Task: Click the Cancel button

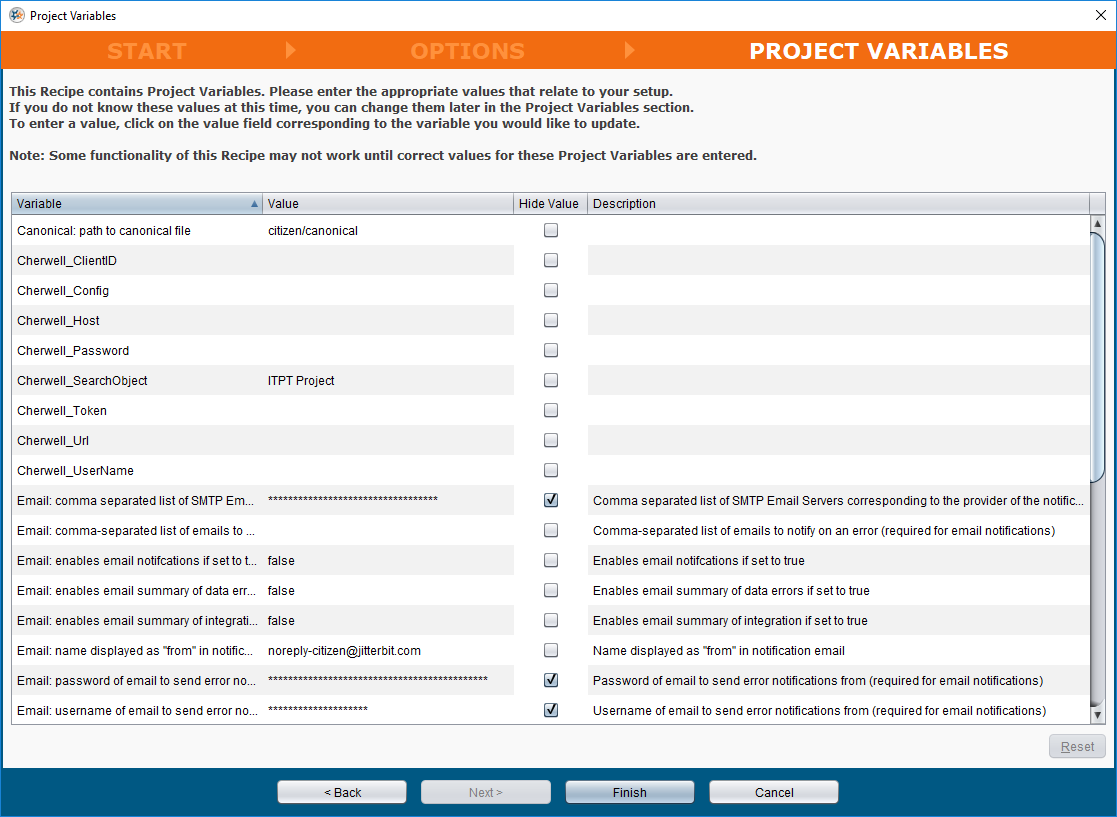Action: point(773,792)
